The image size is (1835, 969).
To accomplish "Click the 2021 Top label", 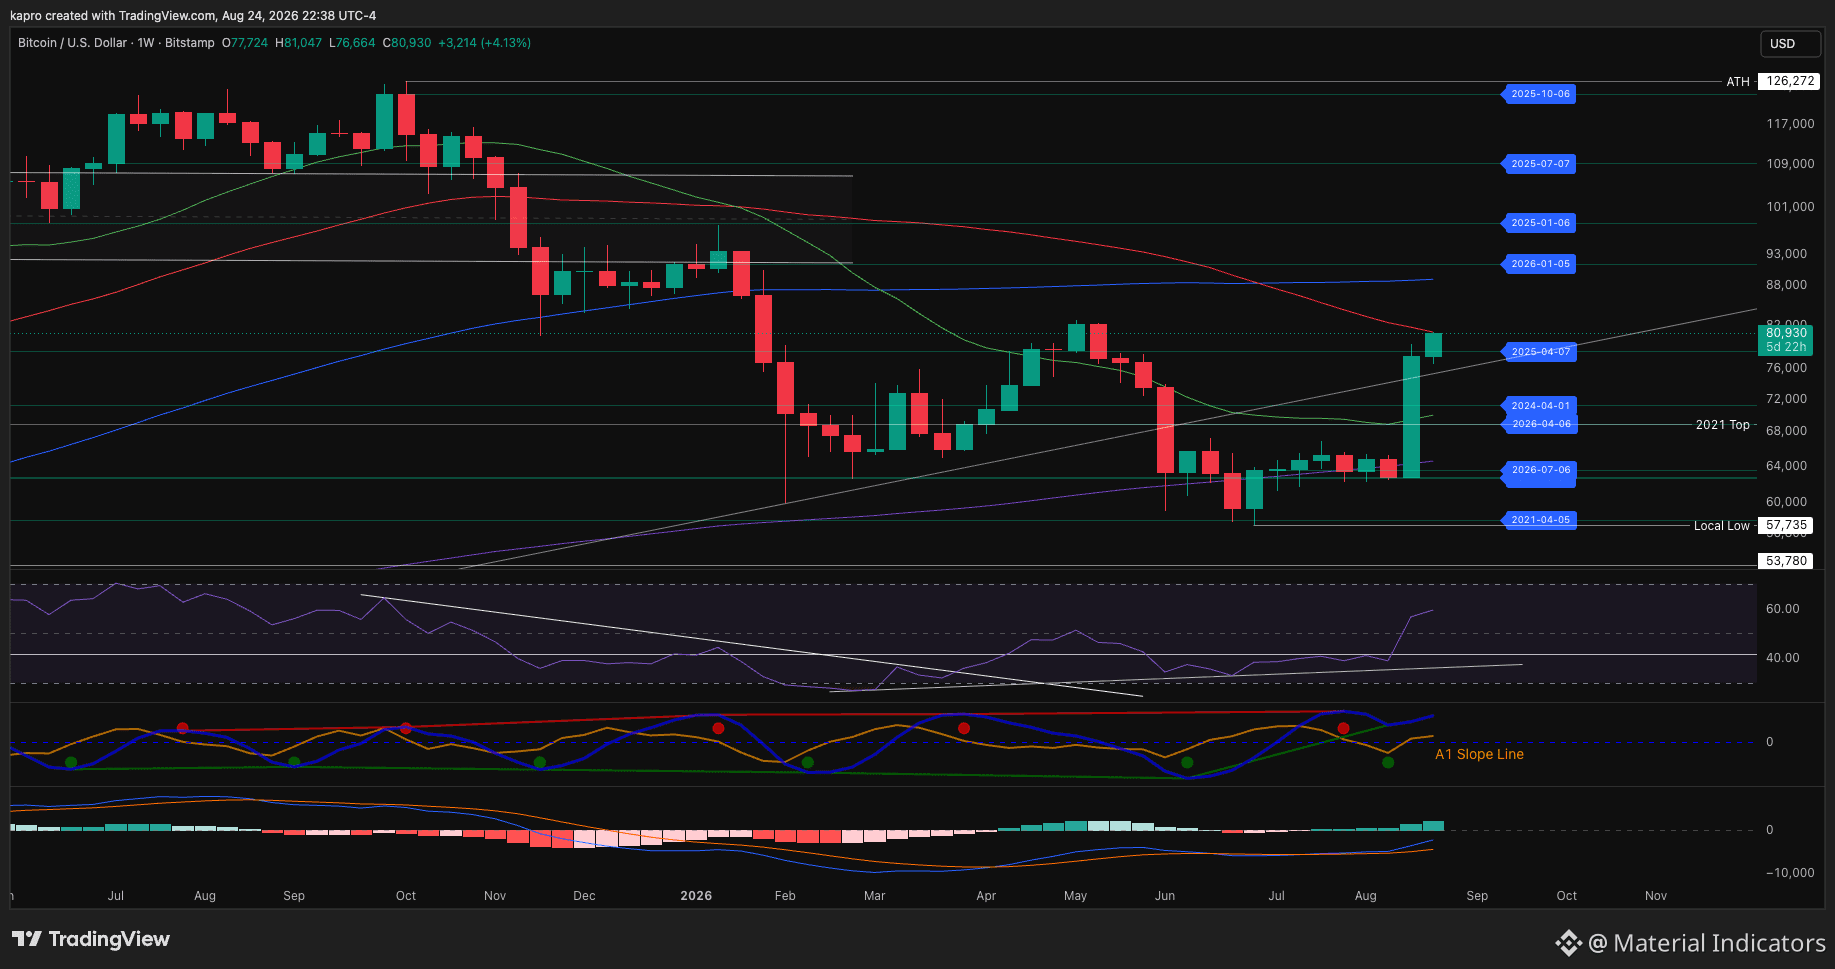I will 1722,425.
